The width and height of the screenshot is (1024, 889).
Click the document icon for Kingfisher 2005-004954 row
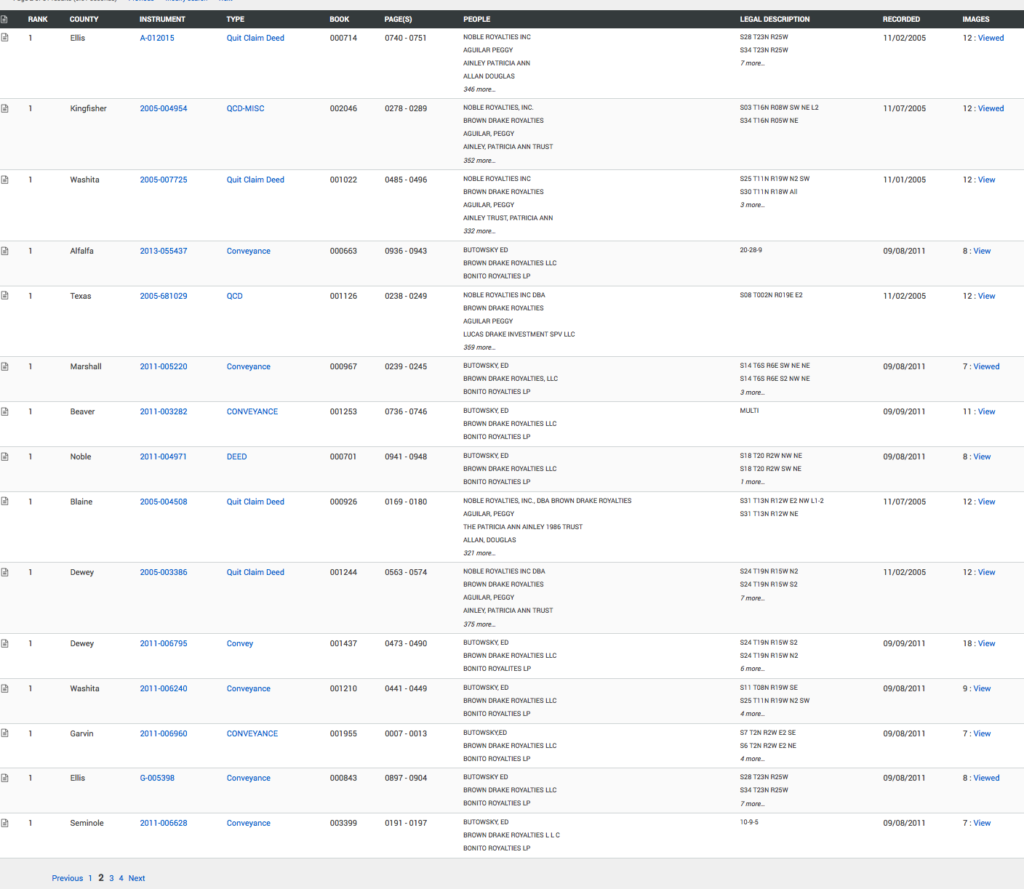pyautogui.click(x=5, y=108)
